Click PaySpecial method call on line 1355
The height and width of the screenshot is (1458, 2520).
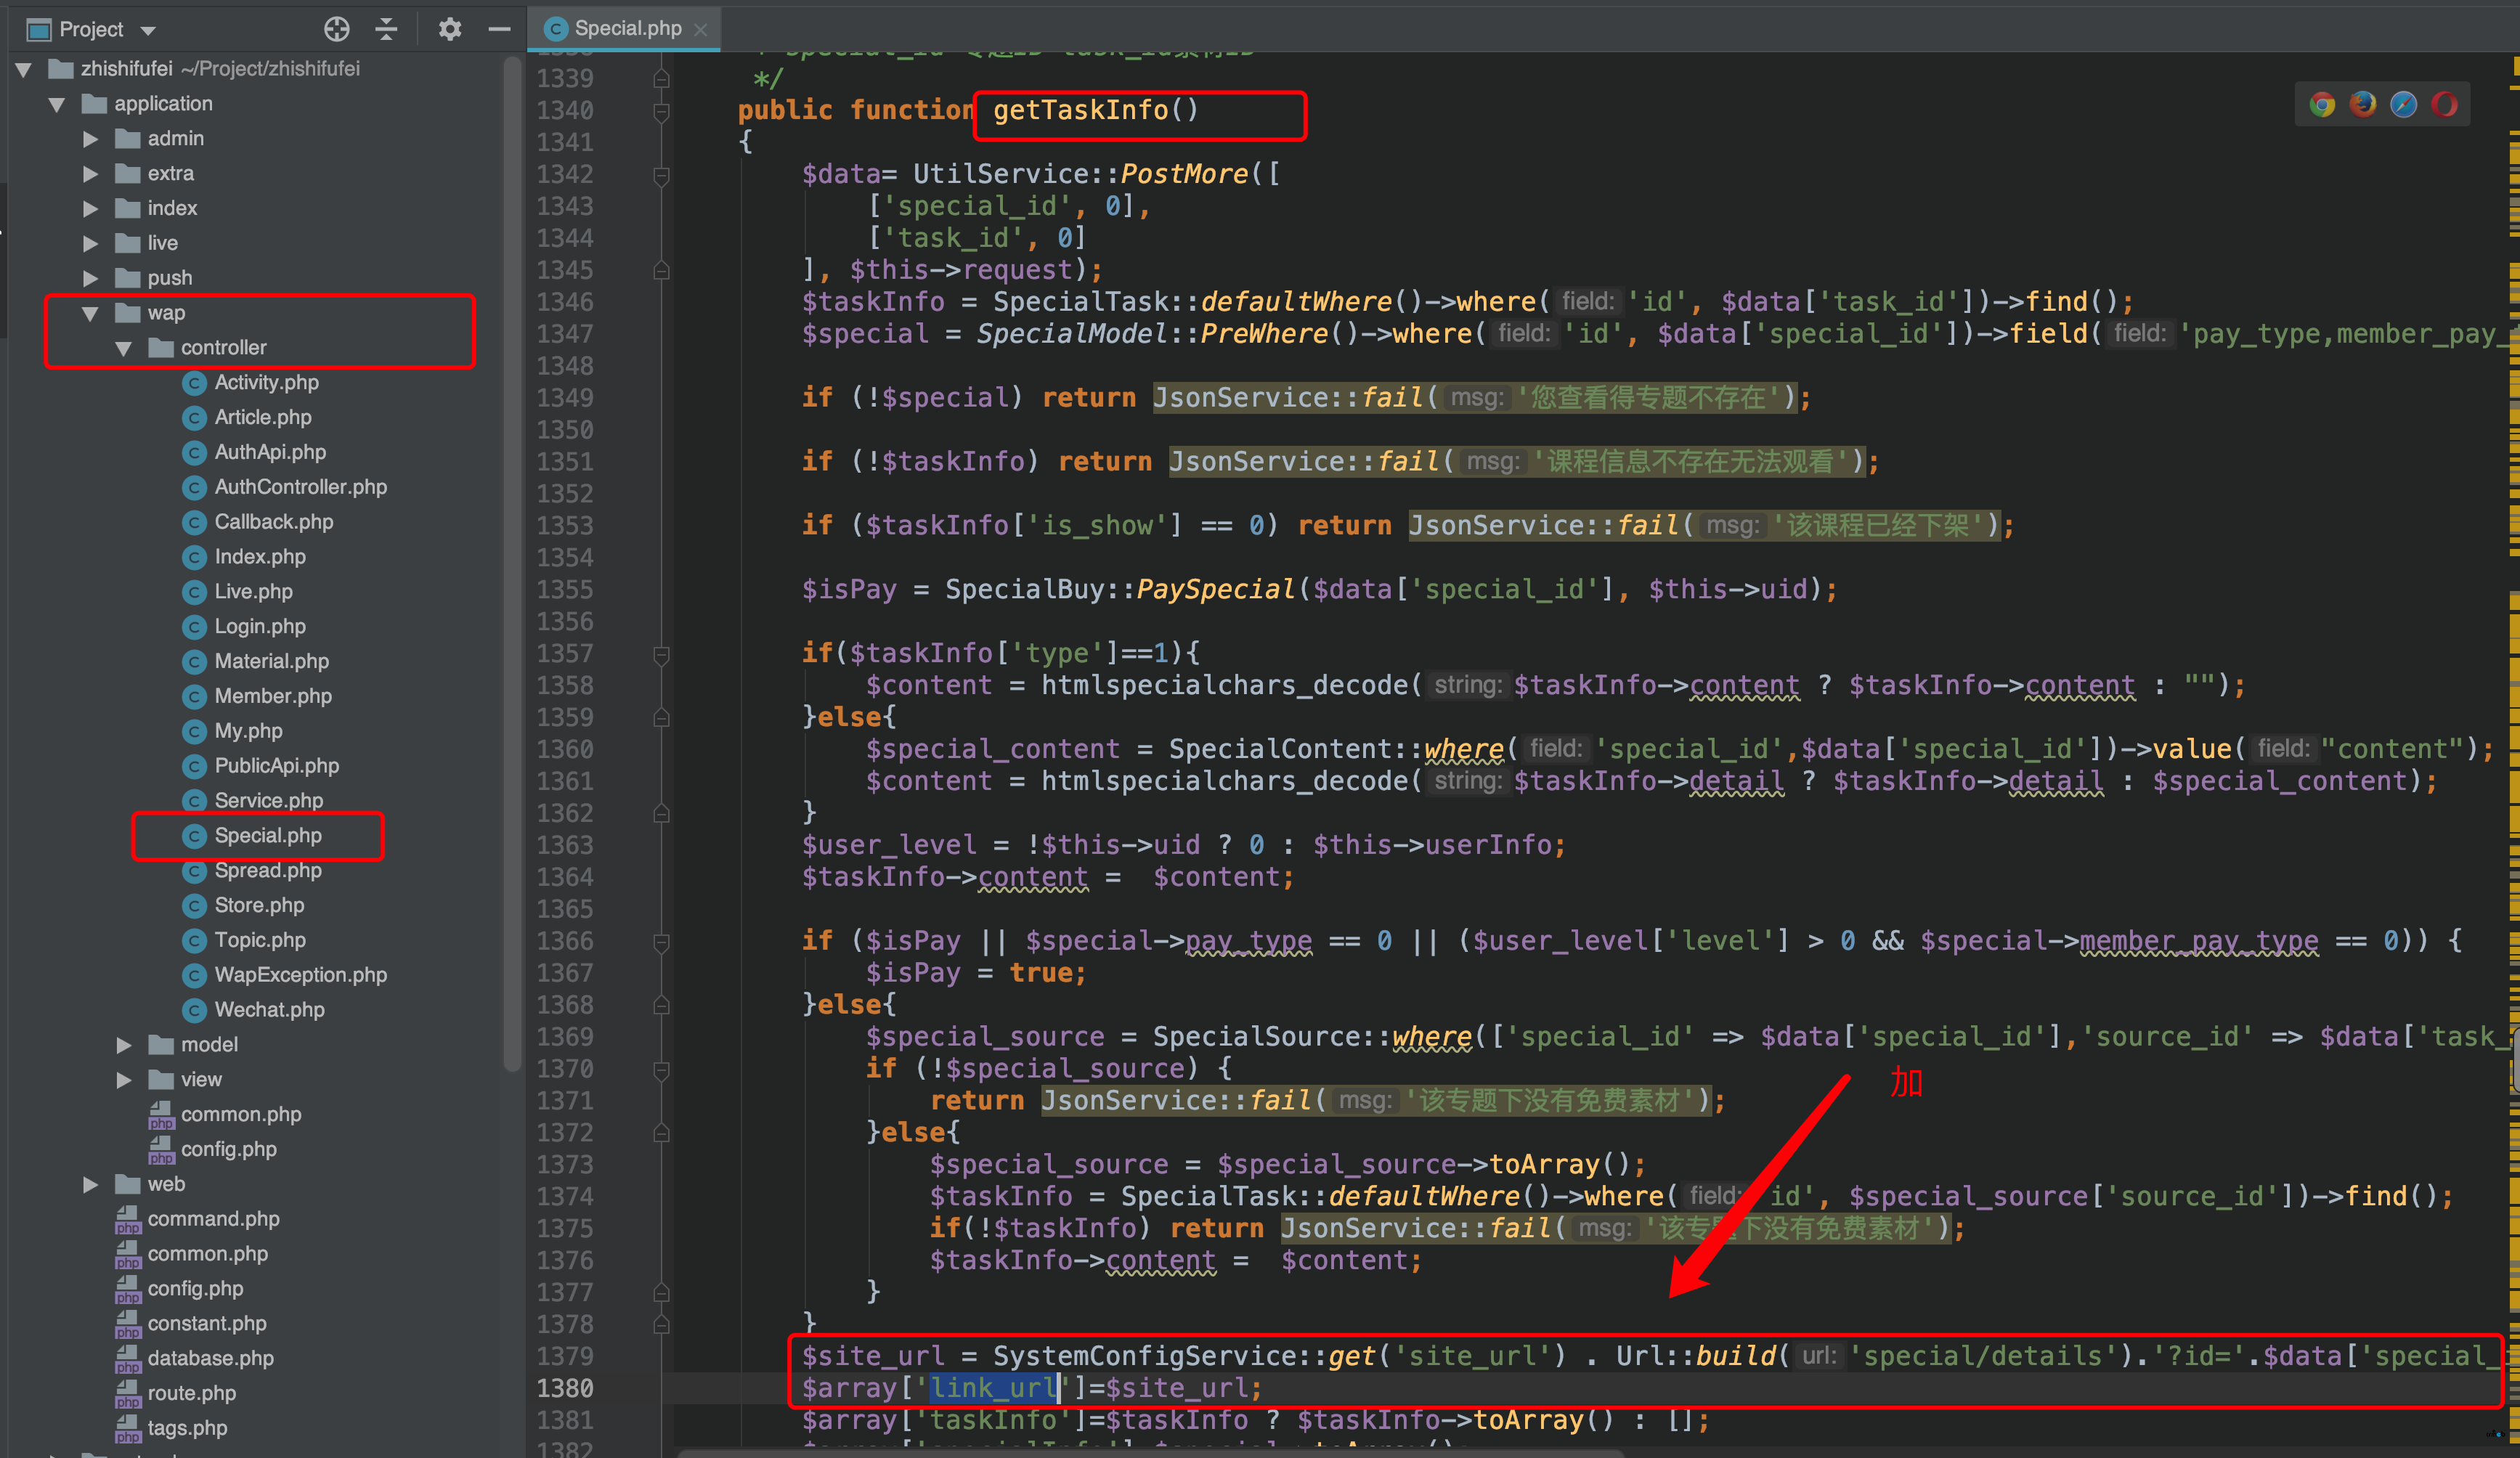tap(1216, 590)
